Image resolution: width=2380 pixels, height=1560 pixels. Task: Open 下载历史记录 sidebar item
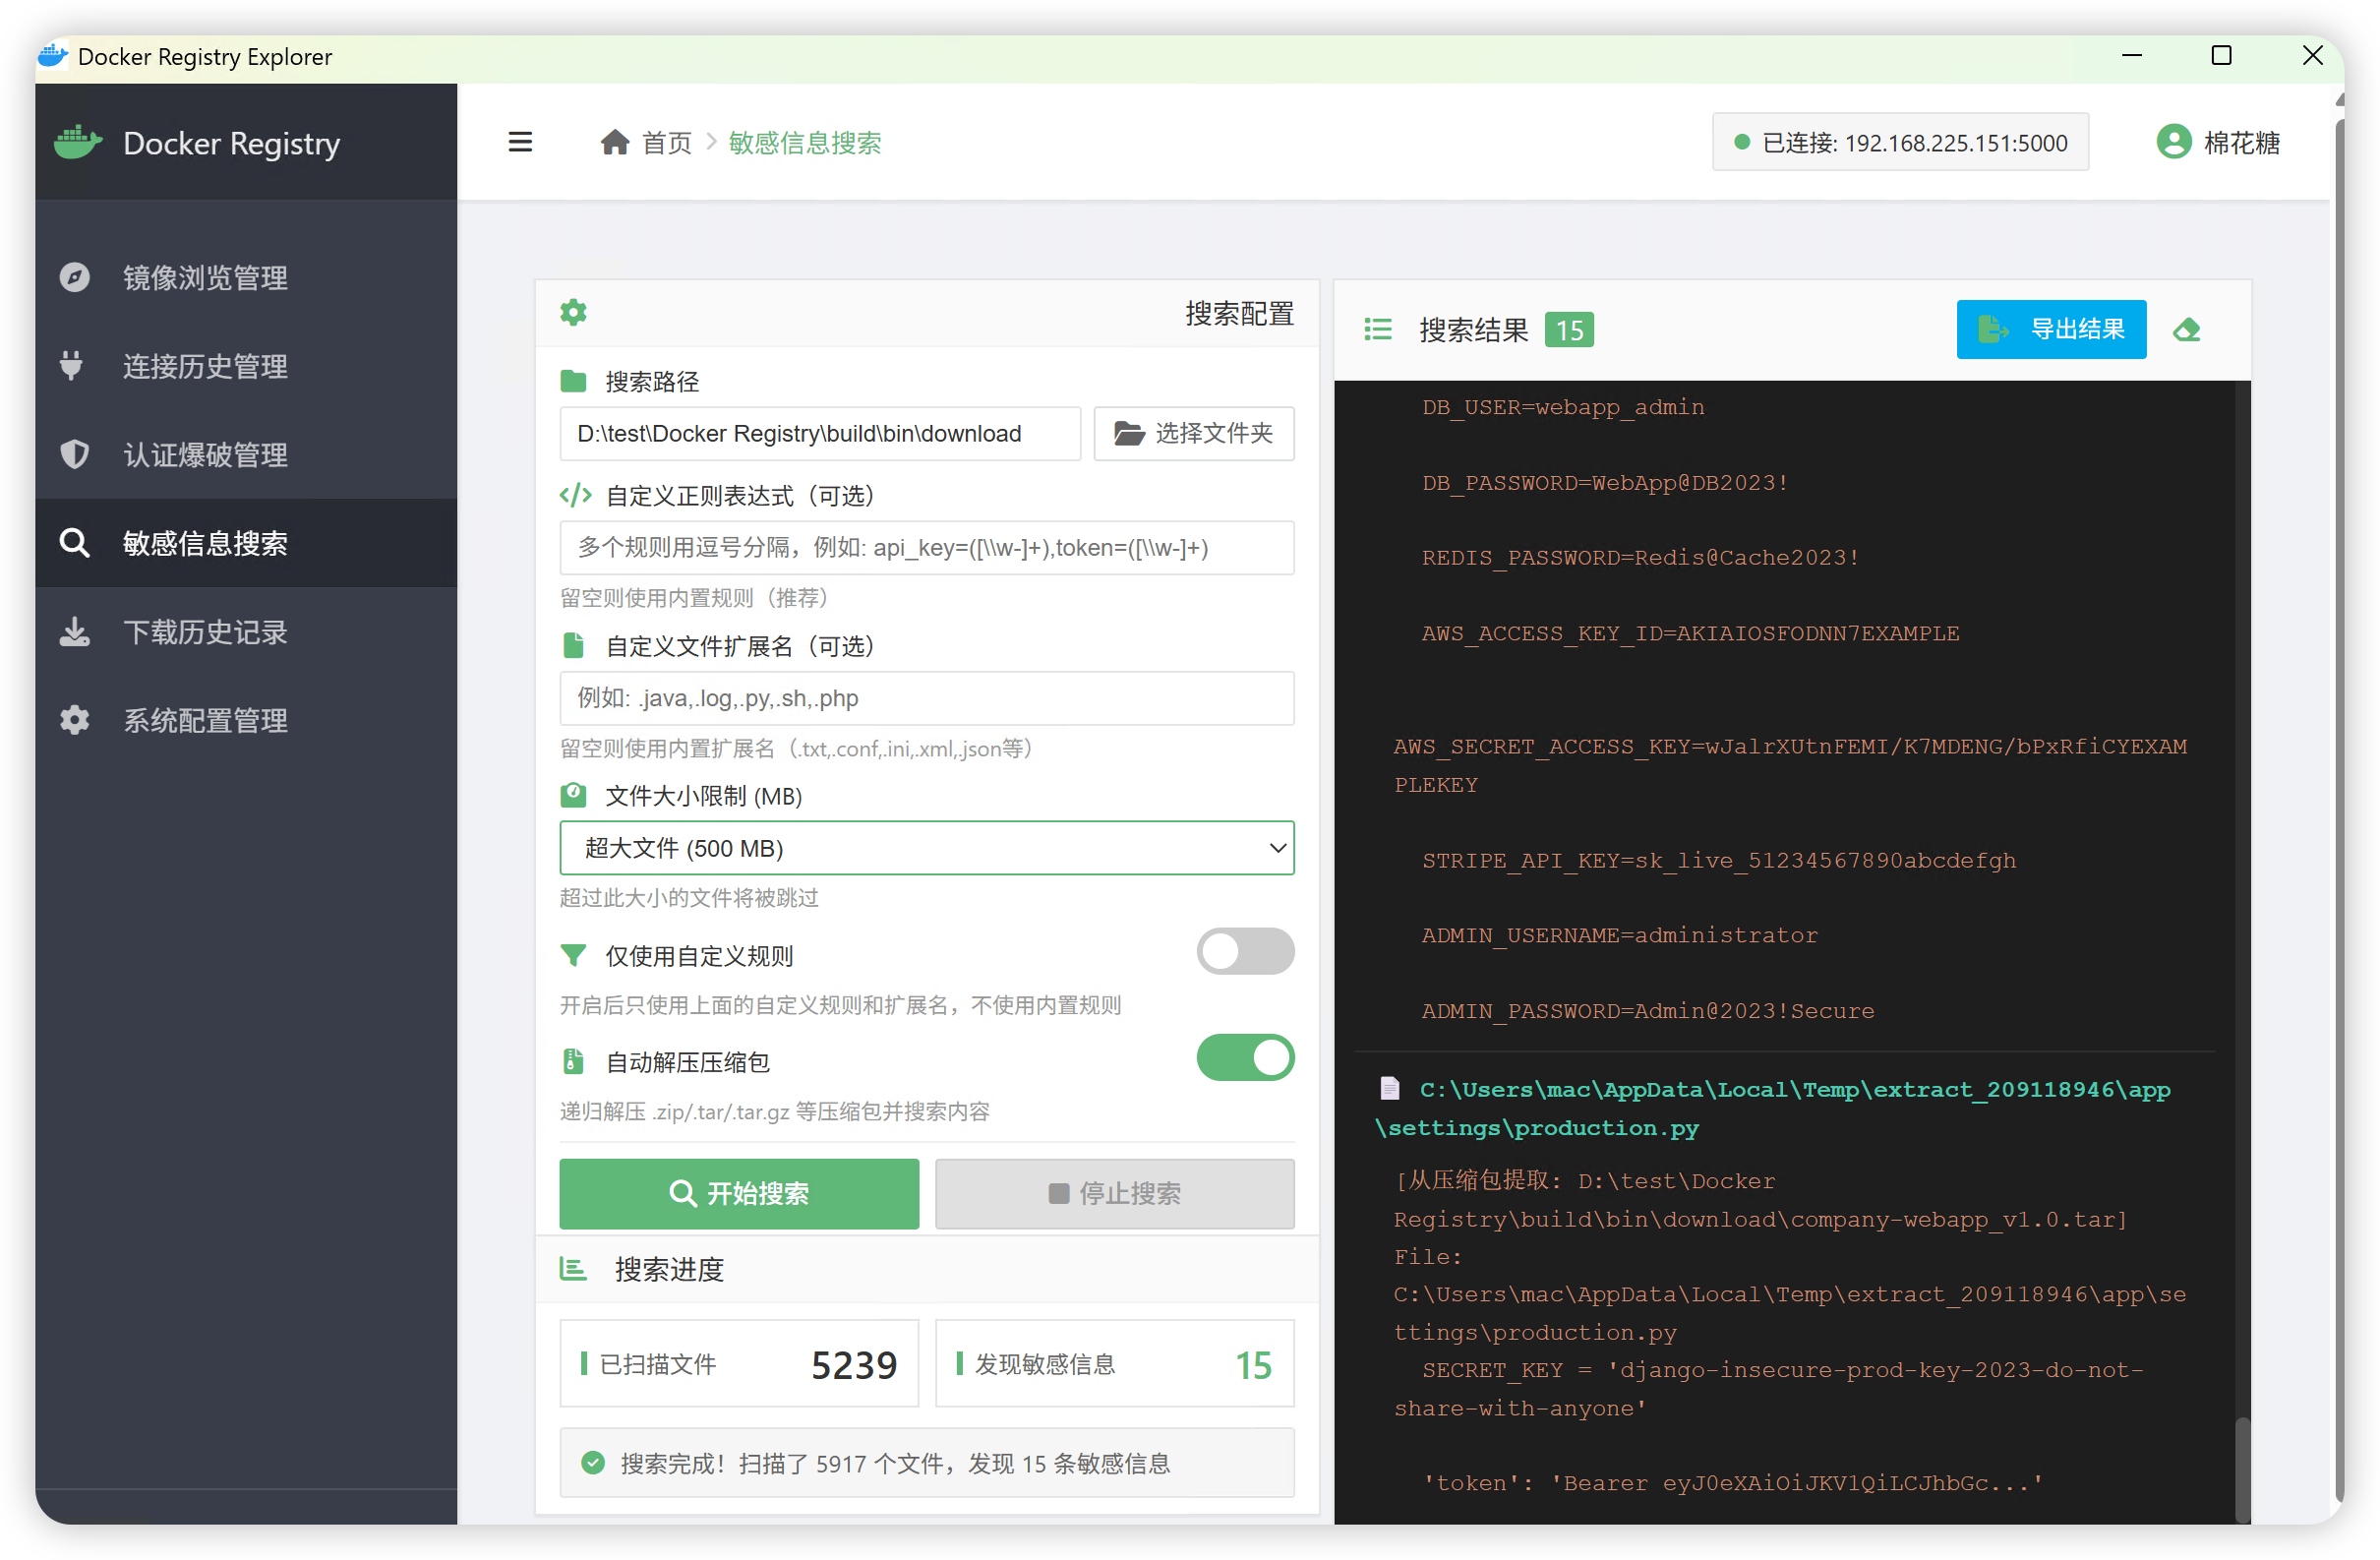[205, 632]
